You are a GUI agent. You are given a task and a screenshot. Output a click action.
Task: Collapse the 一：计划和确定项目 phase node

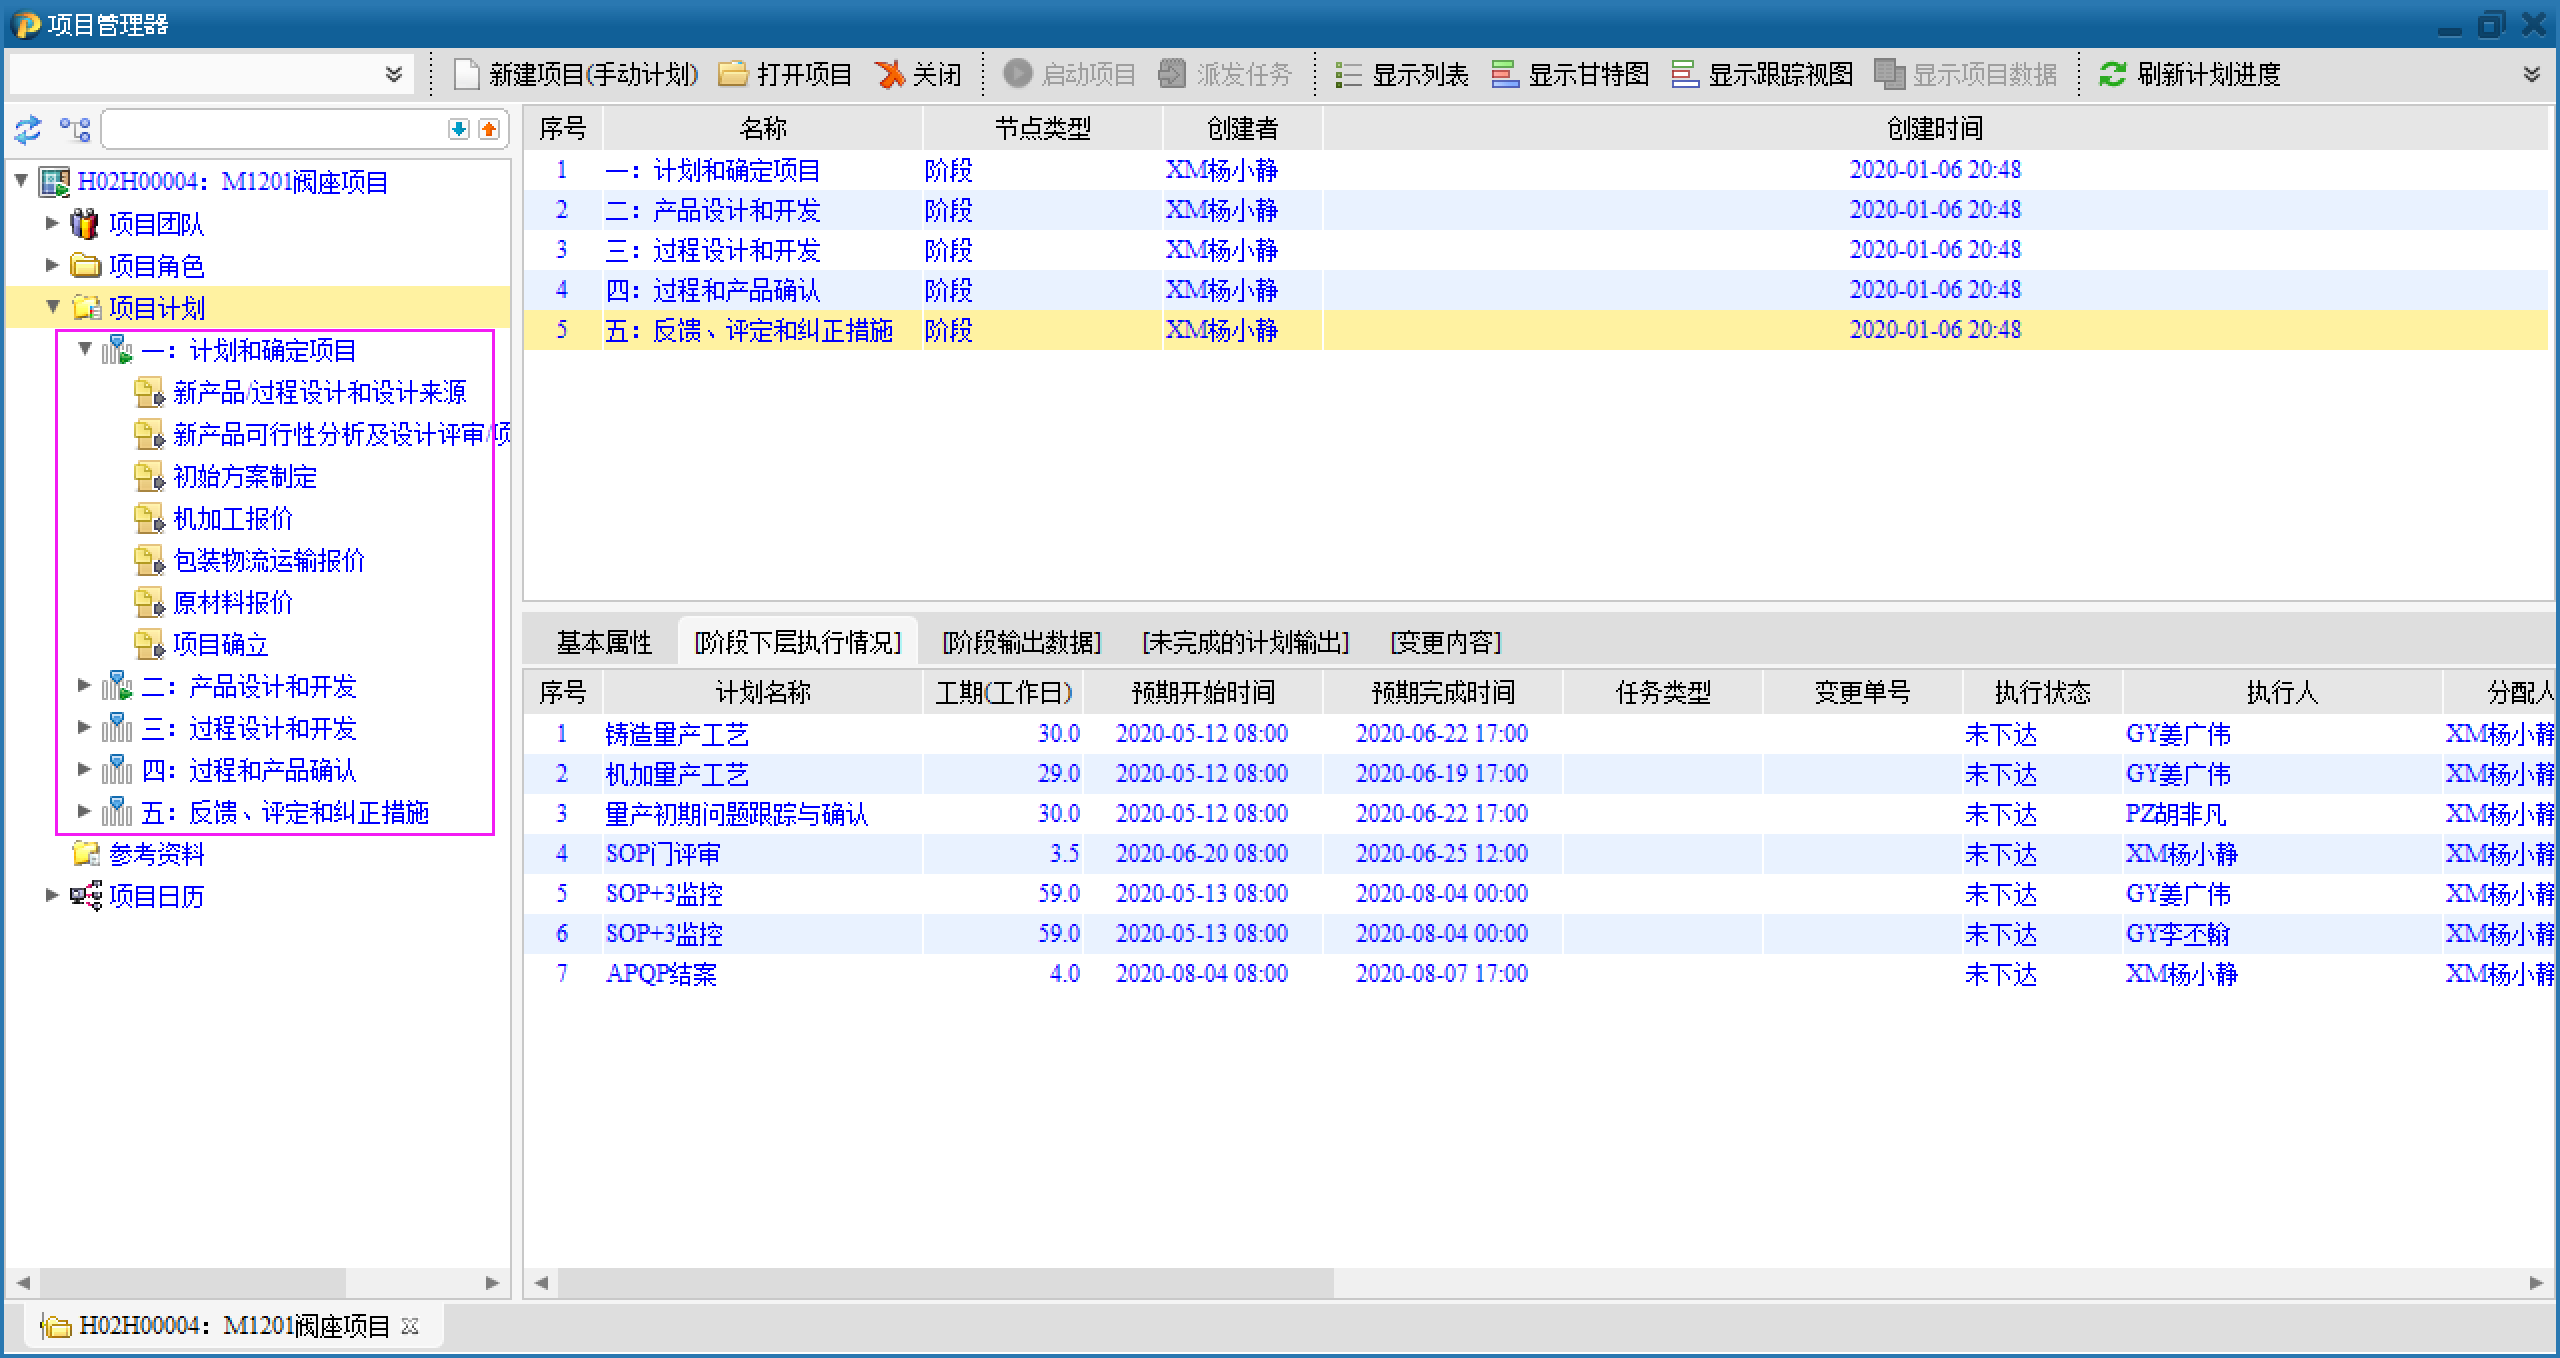pos(85,349)
